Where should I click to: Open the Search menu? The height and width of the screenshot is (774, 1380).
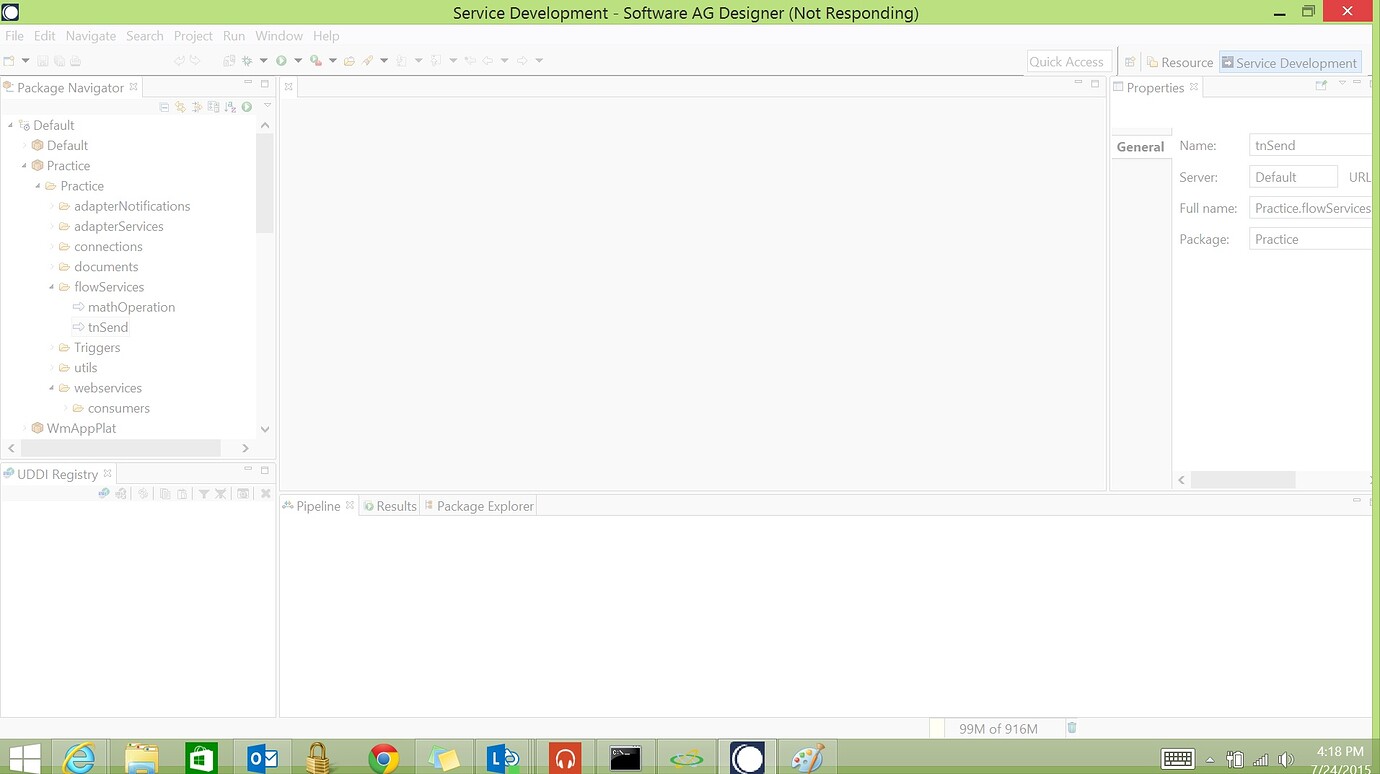click(145, 35)
